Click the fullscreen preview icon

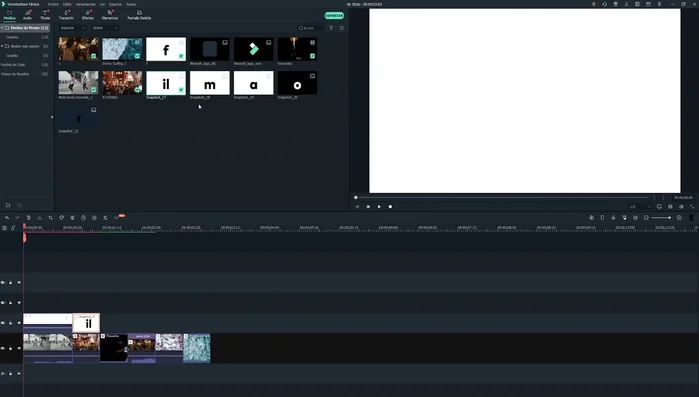coord(692,207)
